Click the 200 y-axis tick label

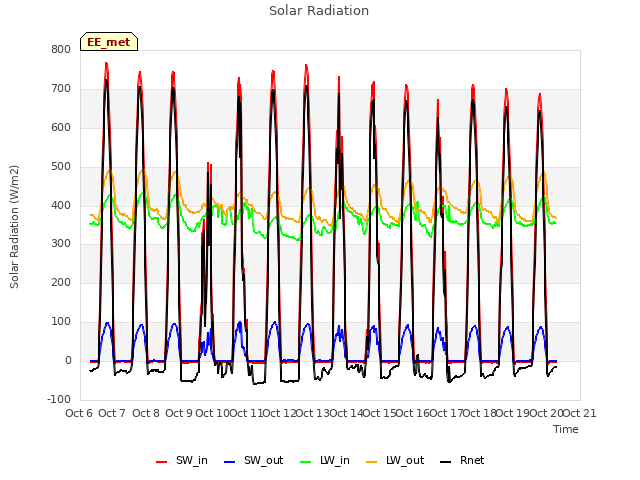[x=61, y=283]
